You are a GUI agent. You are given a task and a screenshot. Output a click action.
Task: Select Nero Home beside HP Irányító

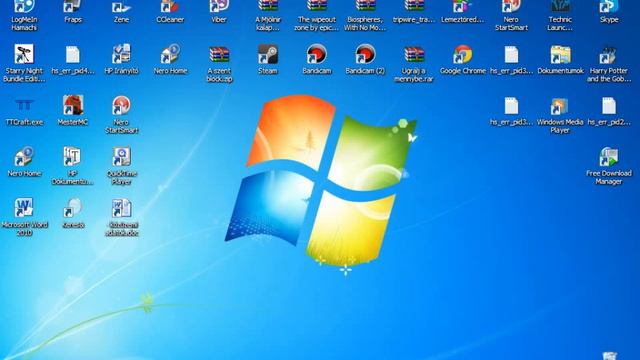(x=170, y=59)
